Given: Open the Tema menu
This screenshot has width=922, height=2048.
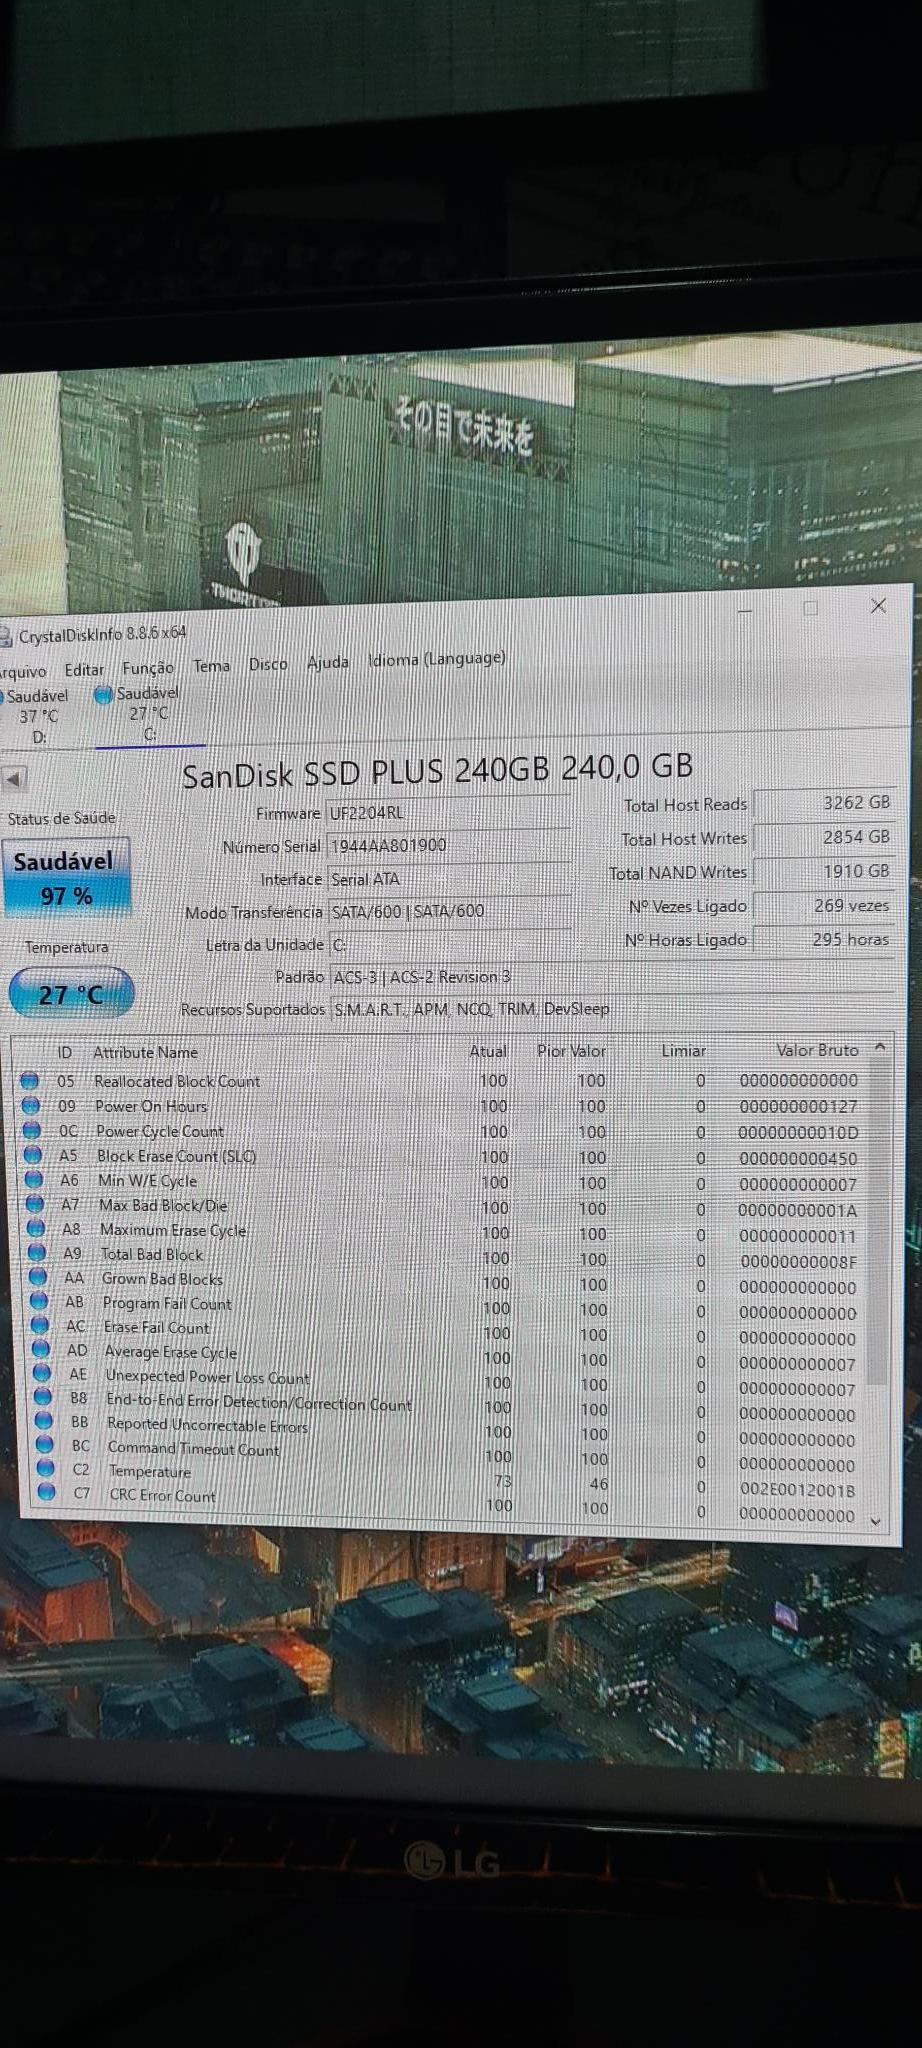Looking at the screenshot, I should (x=211, y=665).
